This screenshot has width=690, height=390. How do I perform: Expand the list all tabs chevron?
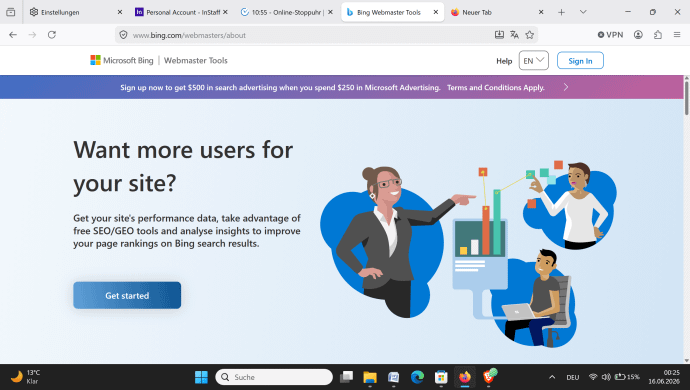tap(583, 12)
